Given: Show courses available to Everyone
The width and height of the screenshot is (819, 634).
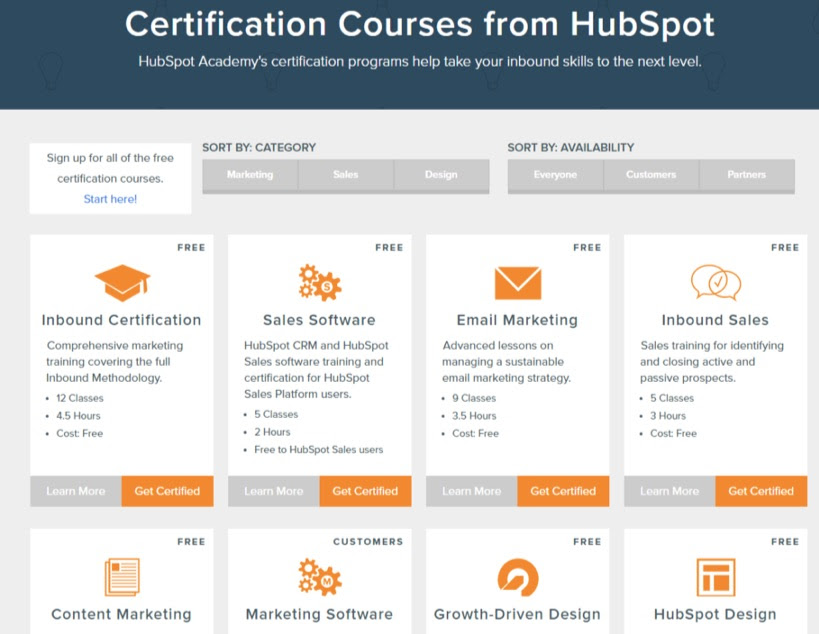Looking at the screenshot, I should 555,175.
